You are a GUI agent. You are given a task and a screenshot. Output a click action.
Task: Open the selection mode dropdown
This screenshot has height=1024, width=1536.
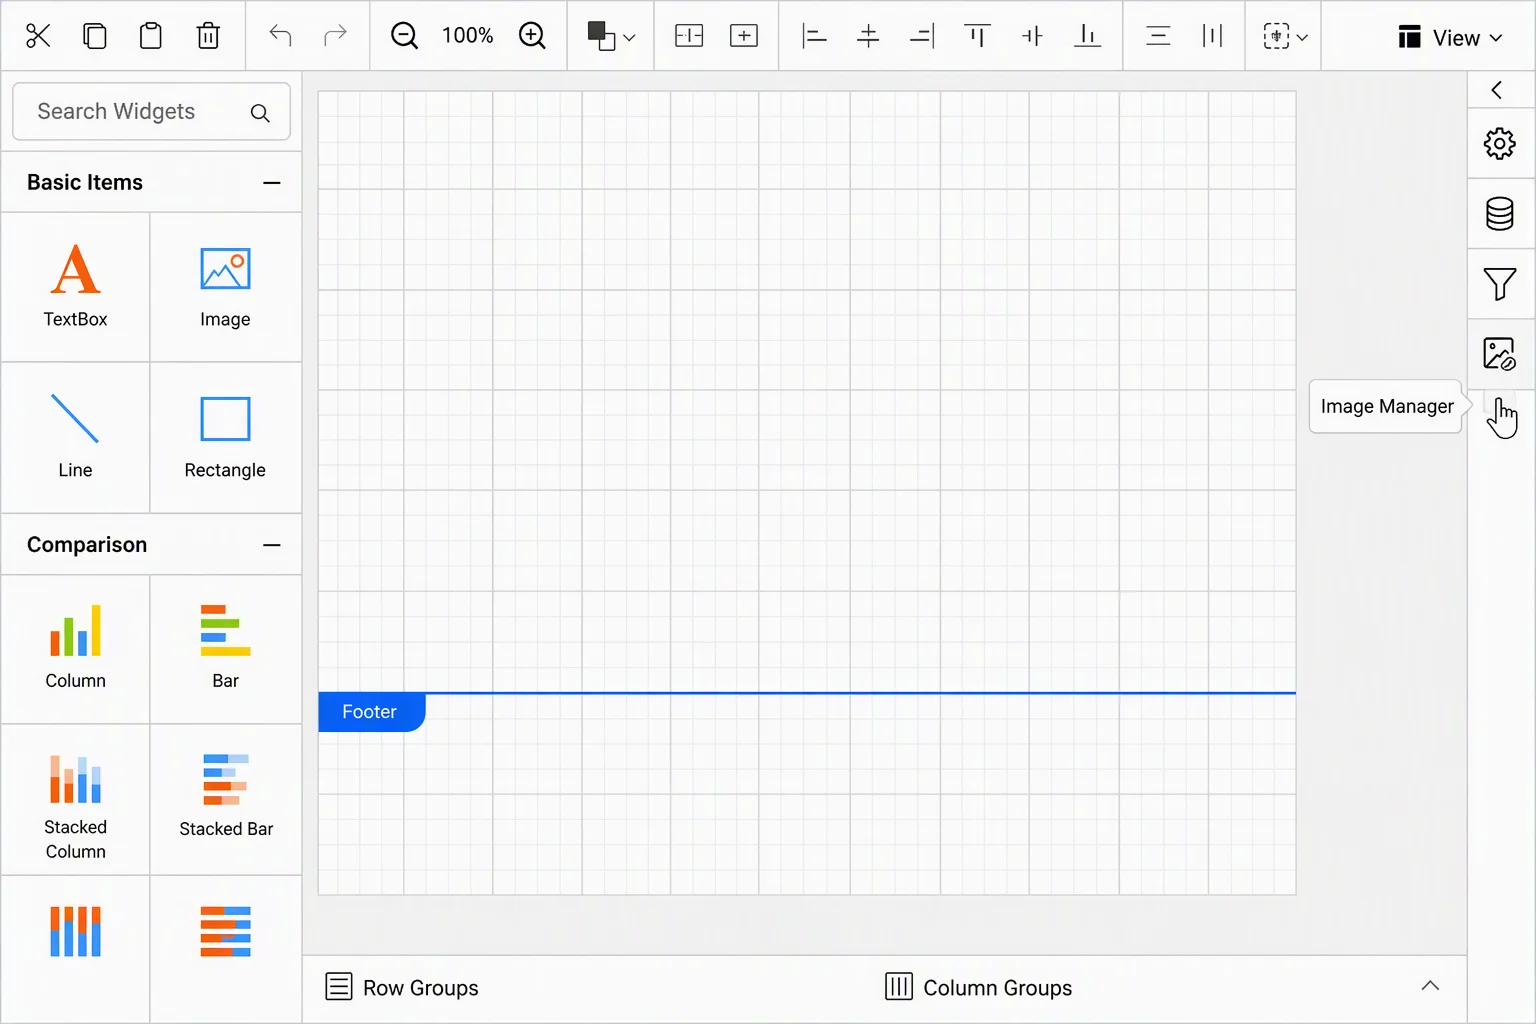pos(1285,36)
